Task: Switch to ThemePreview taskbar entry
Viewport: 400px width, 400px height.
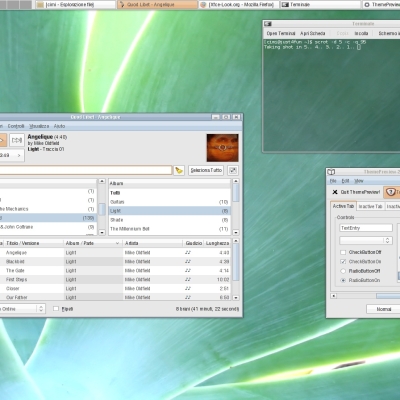Action: click(381, 5)
